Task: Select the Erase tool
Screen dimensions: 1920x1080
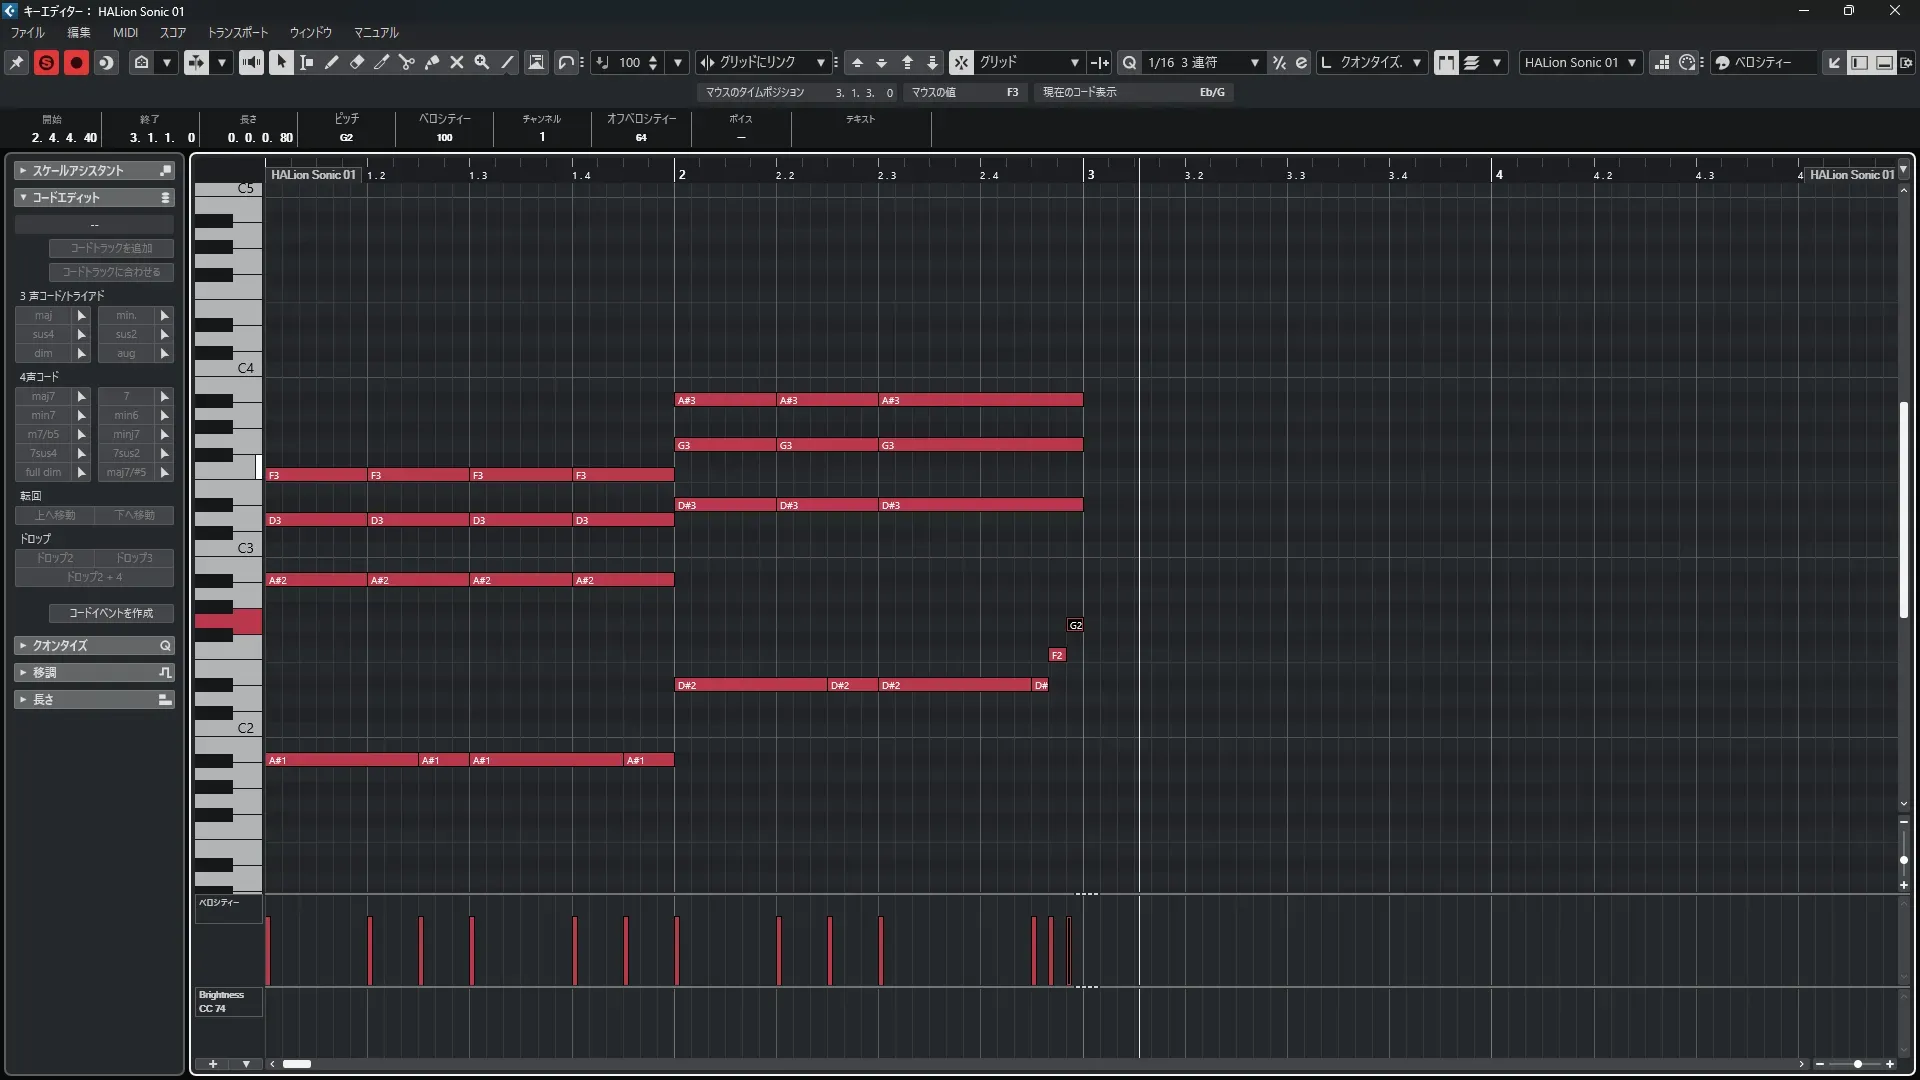Action: coord(357,62)
